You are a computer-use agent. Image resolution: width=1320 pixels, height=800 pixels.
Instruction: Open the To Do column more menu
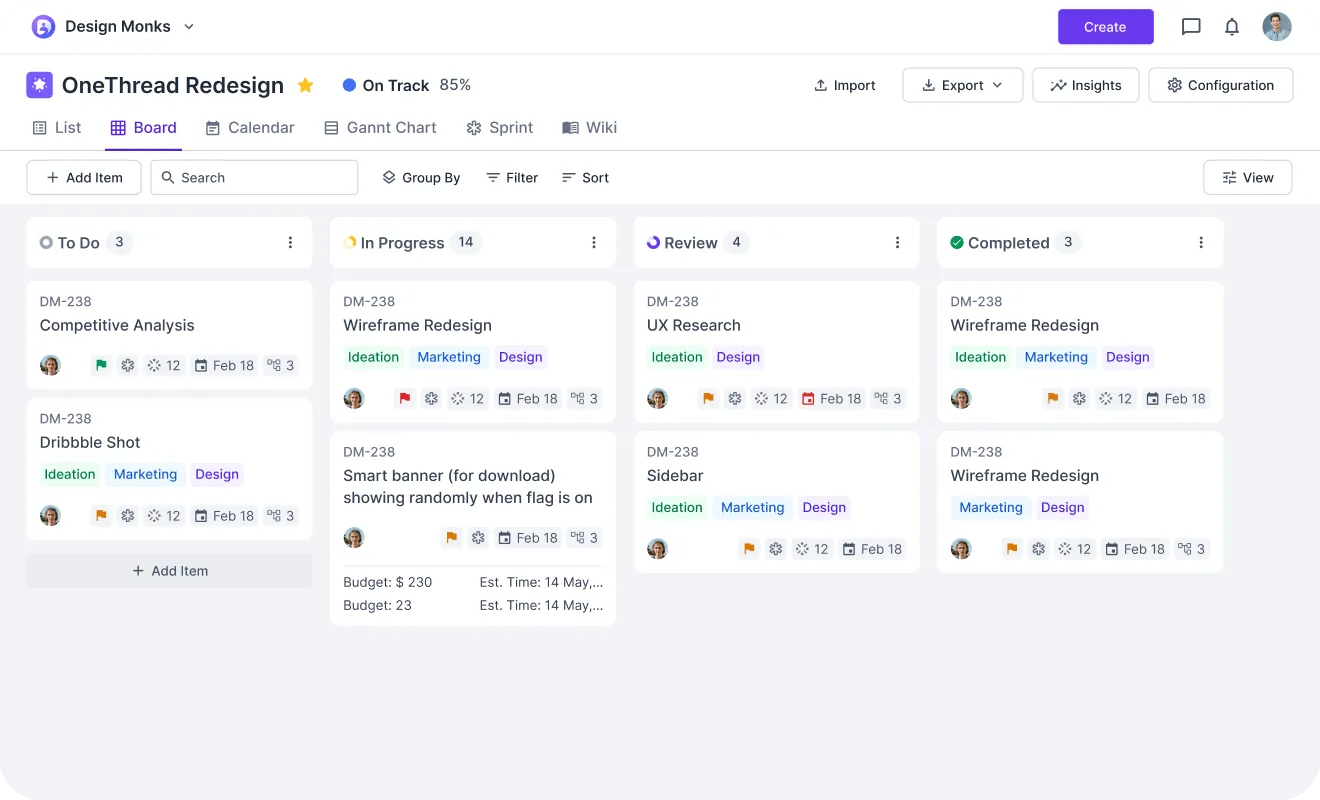click(x=290, y=242)
